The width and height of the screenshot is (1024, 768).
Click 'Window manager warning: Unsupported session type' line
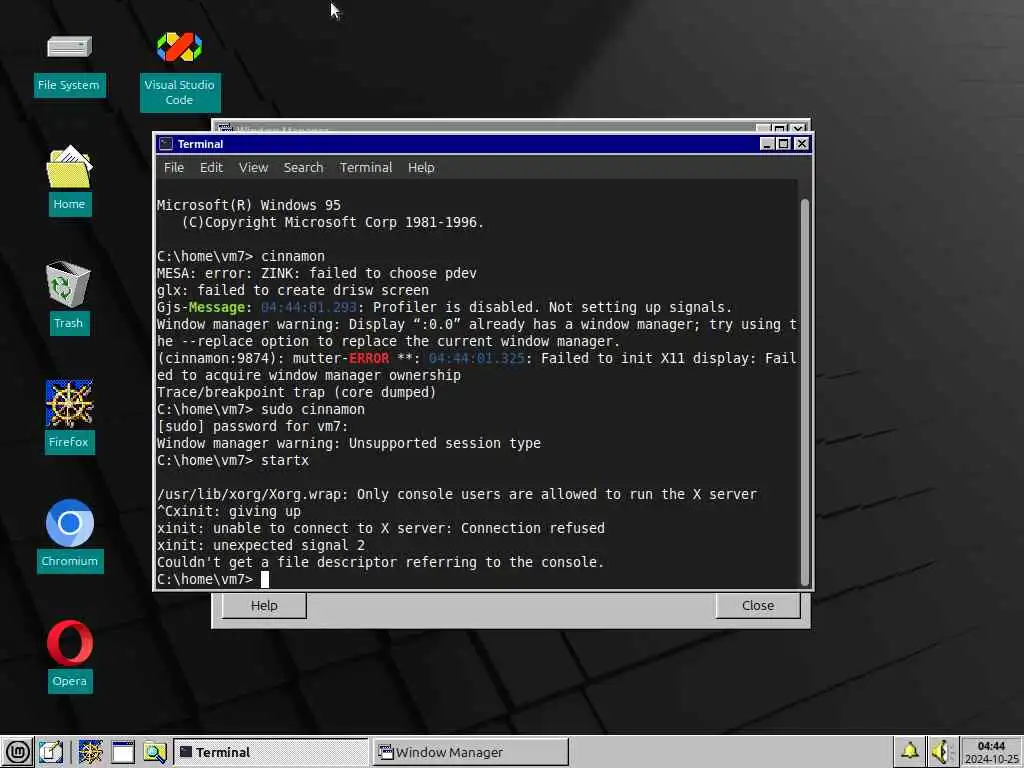tap(349, 443)
